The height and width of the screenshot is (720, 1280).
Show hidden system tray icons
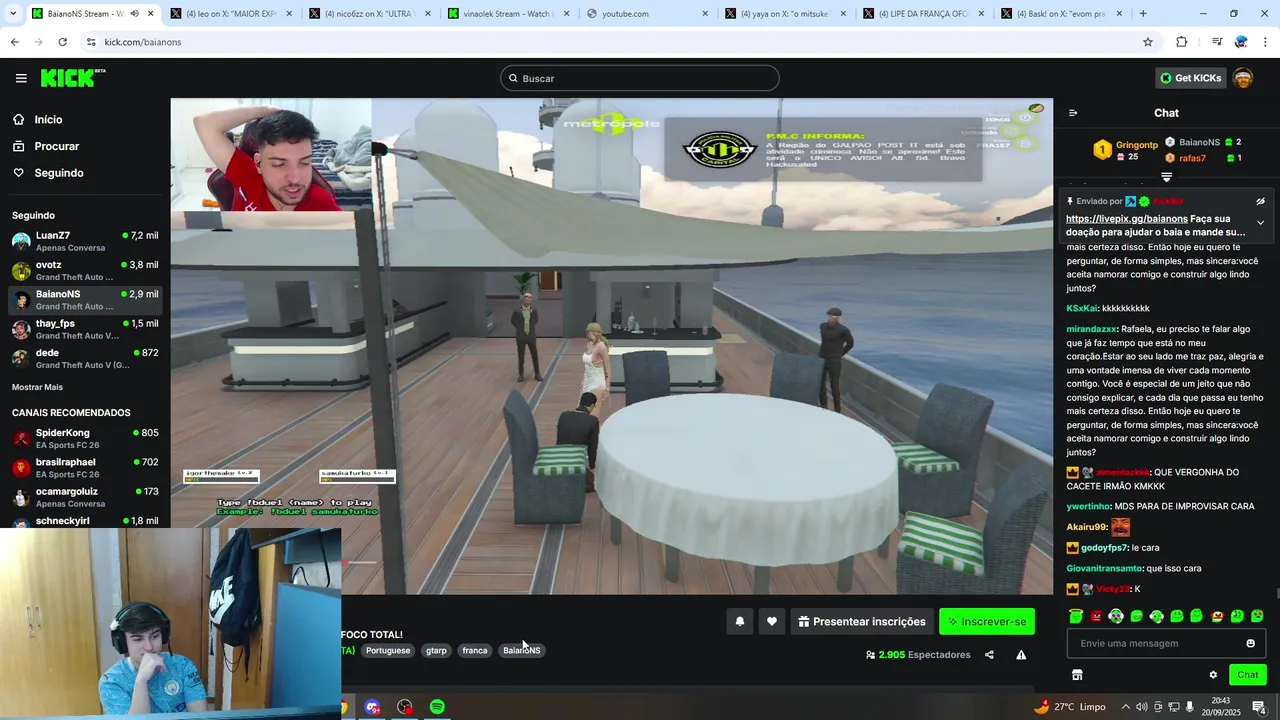pos(1126,707)
